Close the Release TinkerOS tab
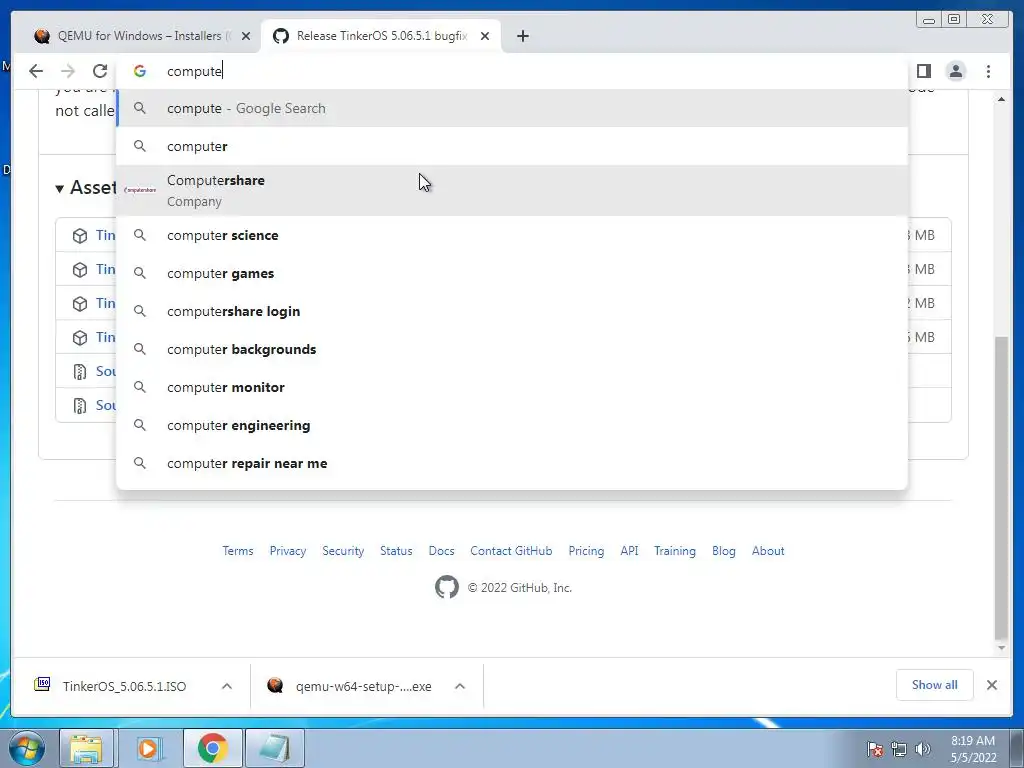The width and height of the screenshot is (1024, 768). 485,36
